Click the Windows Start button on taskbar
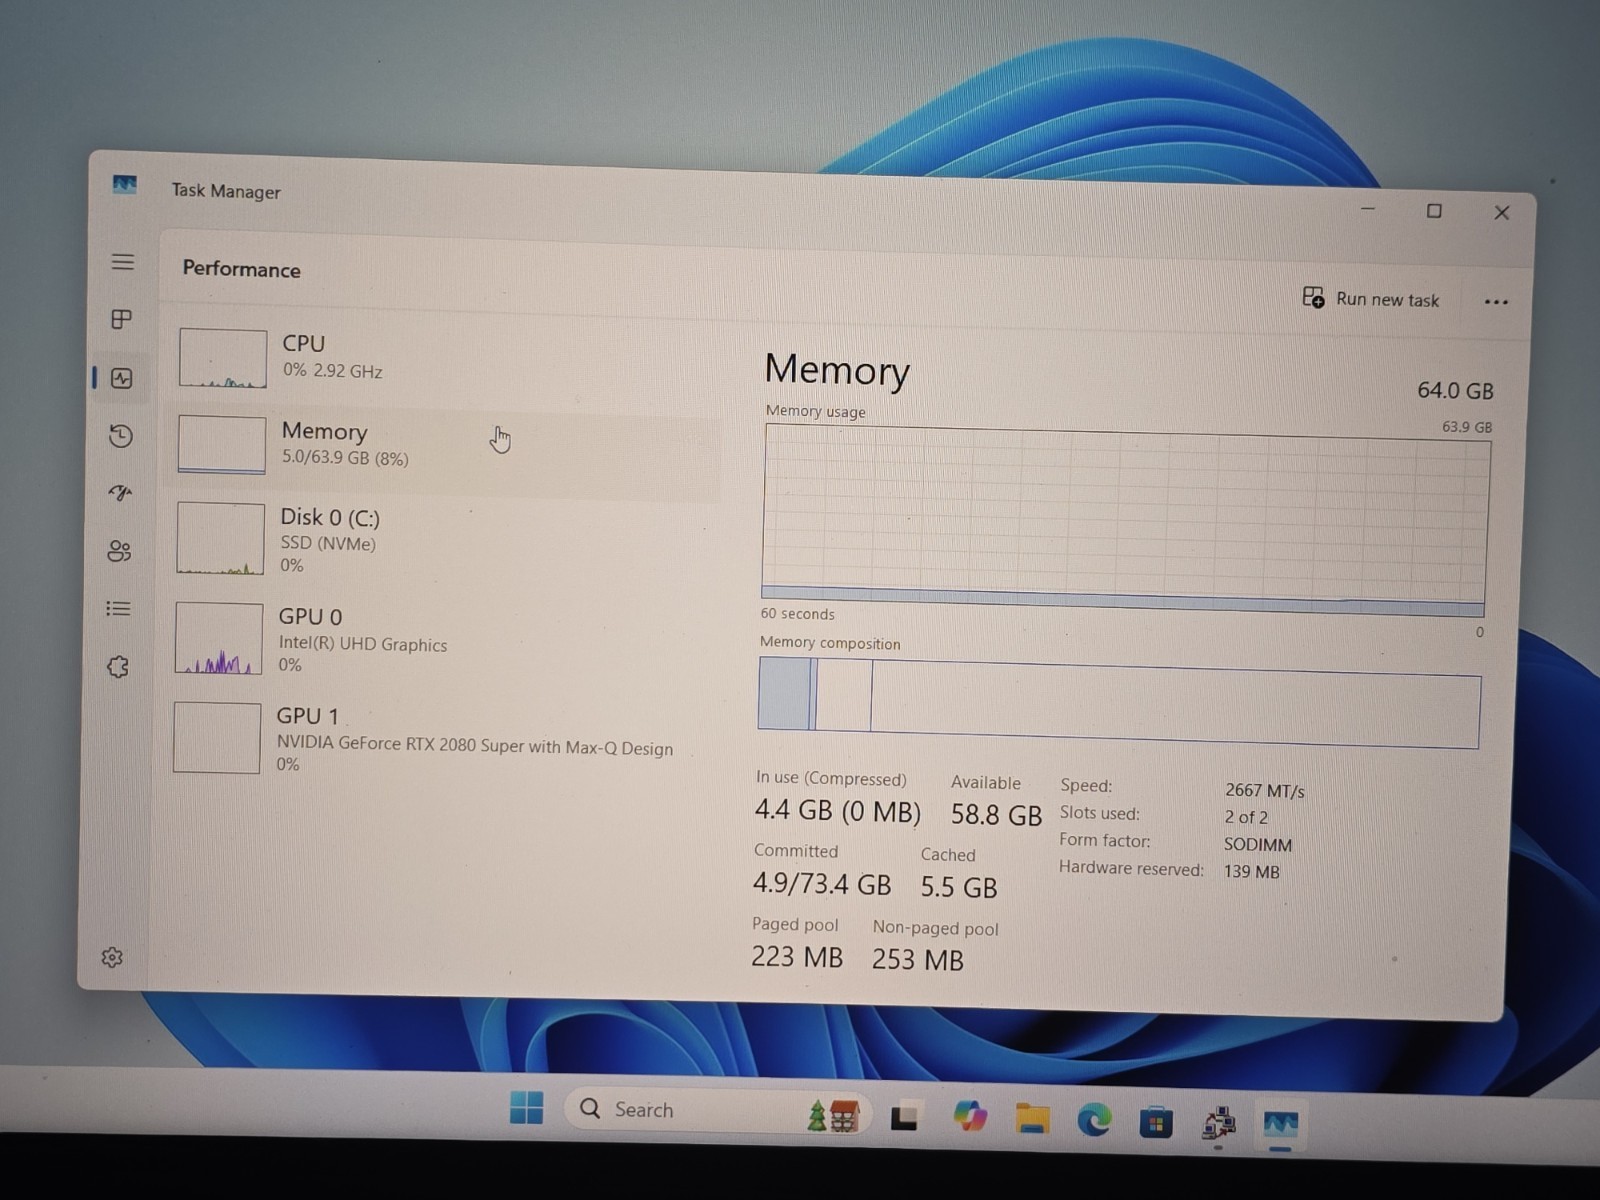 click(x=527, y=1108)
